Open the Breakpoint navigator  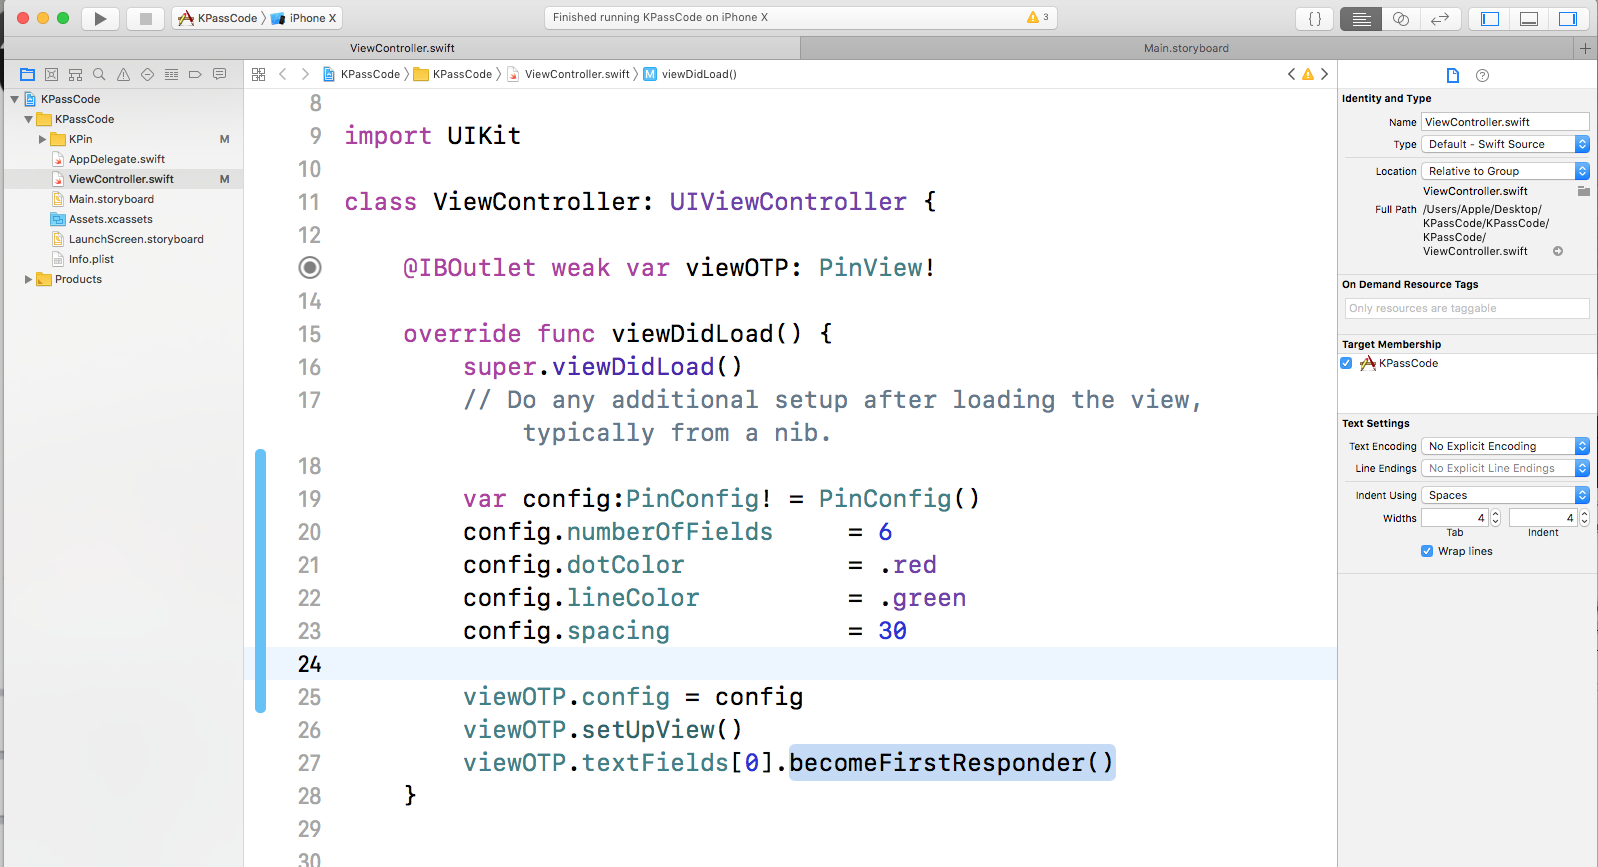pos(195,74)
